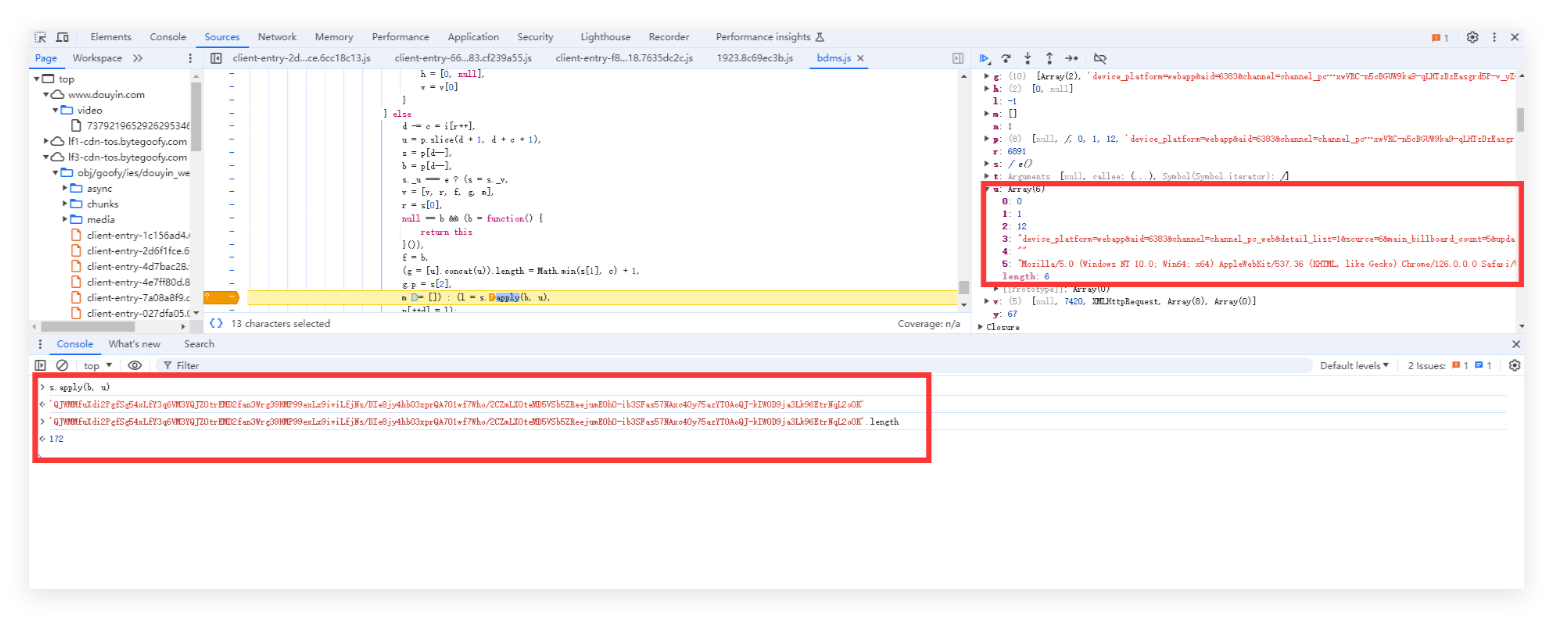Open client-entry-7a08a8f9 file in tree

click(130, 298)
